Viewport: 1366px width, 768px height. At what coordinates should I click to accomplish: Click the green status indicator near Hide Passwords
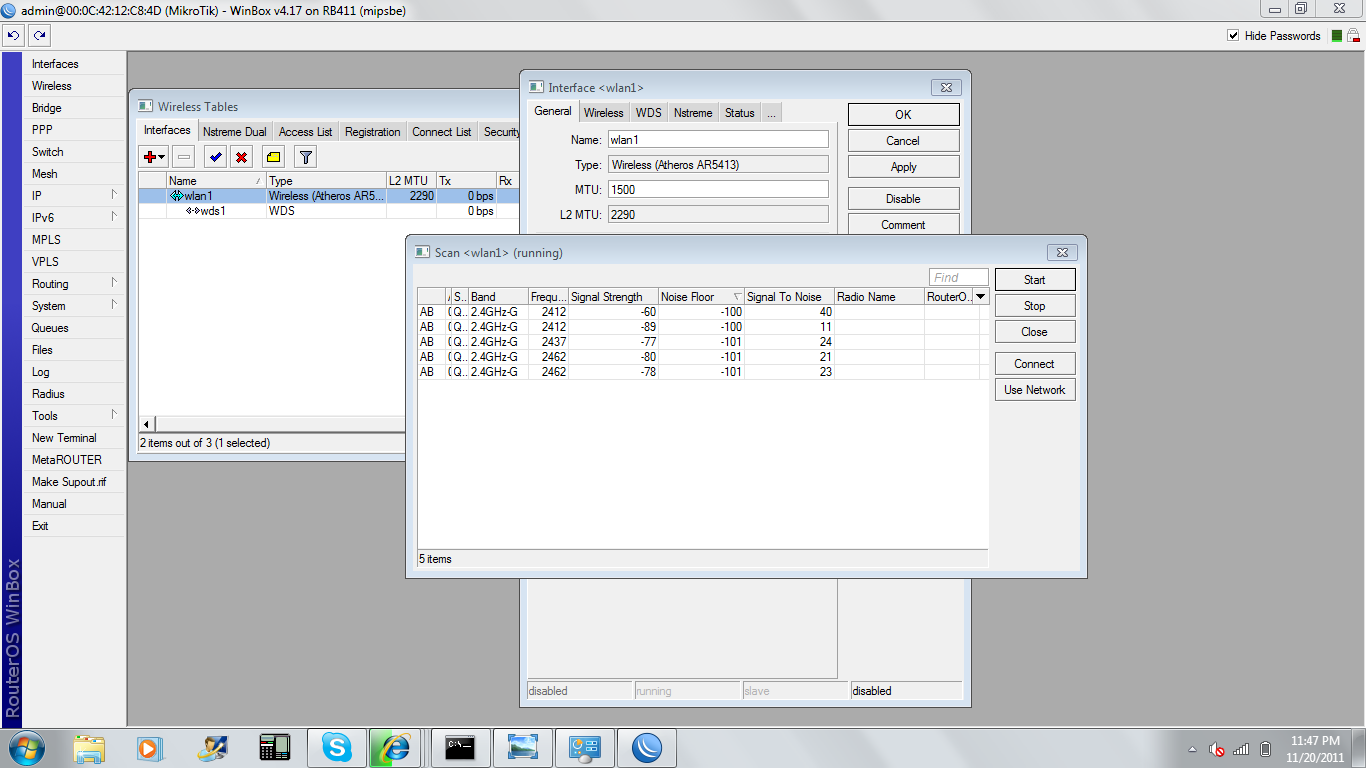pyautogui.click(x=1336, y=36)
